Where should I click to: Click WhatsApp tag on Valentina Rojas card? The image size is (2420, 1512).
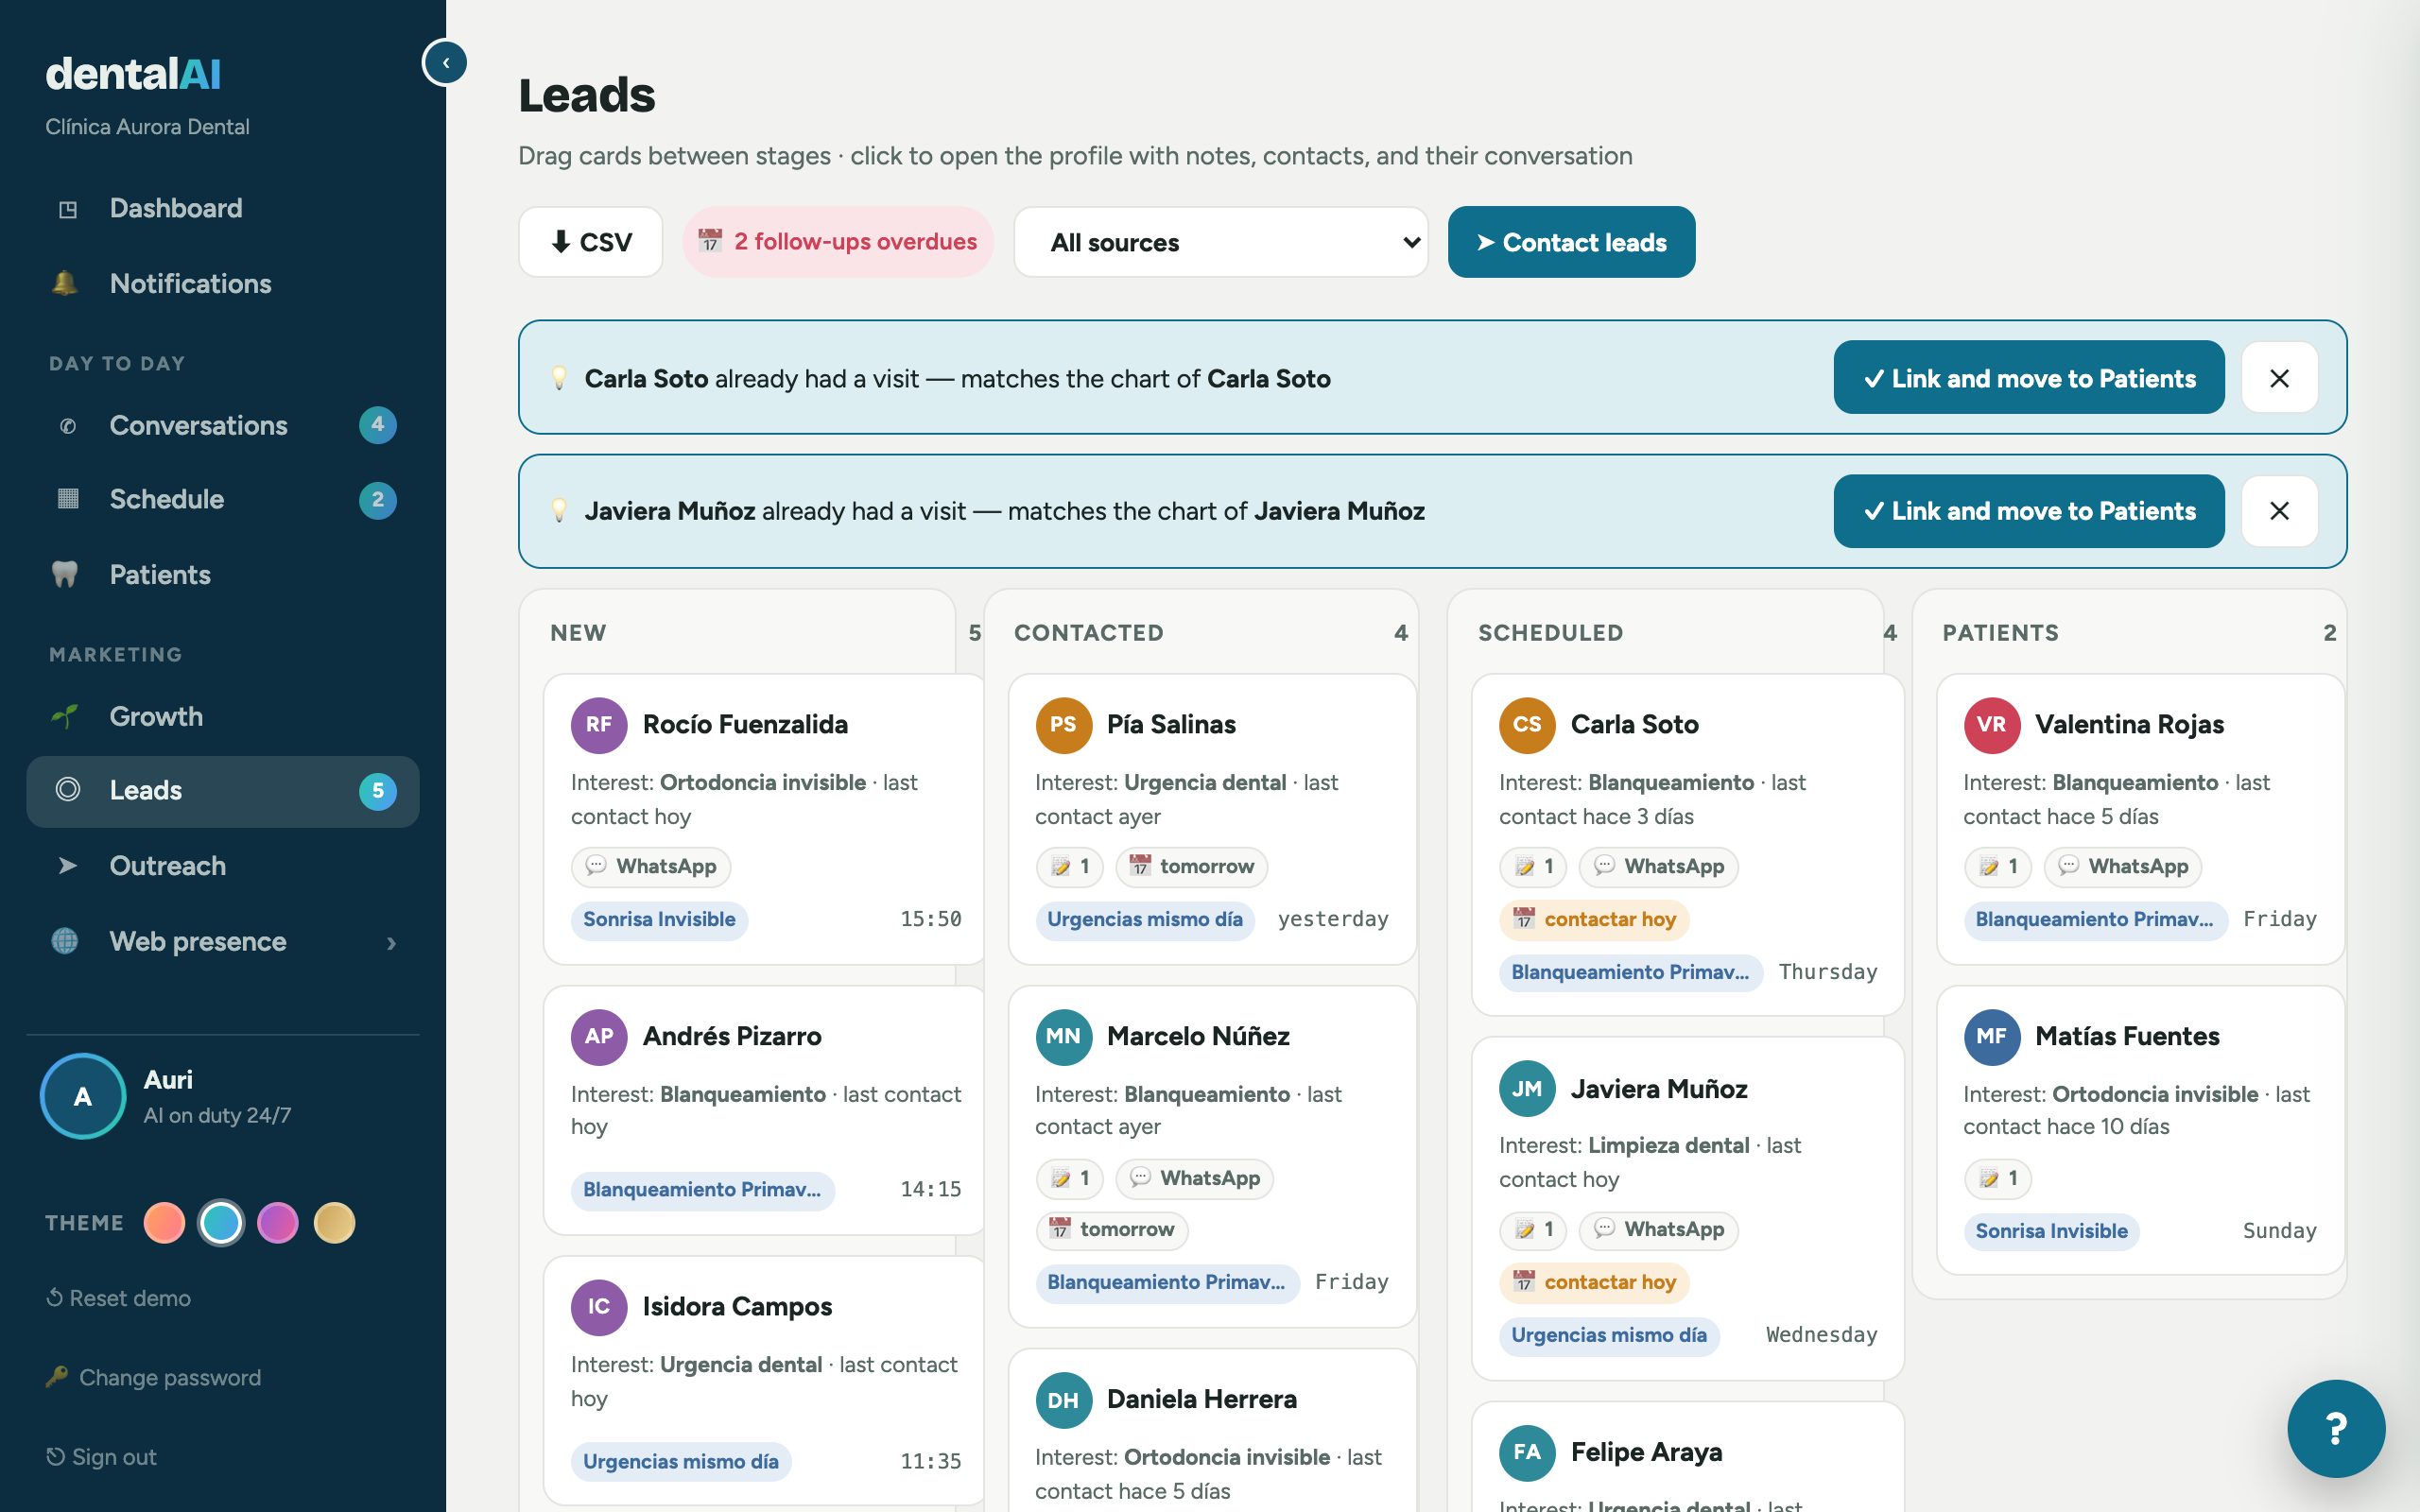point(2123,866)
